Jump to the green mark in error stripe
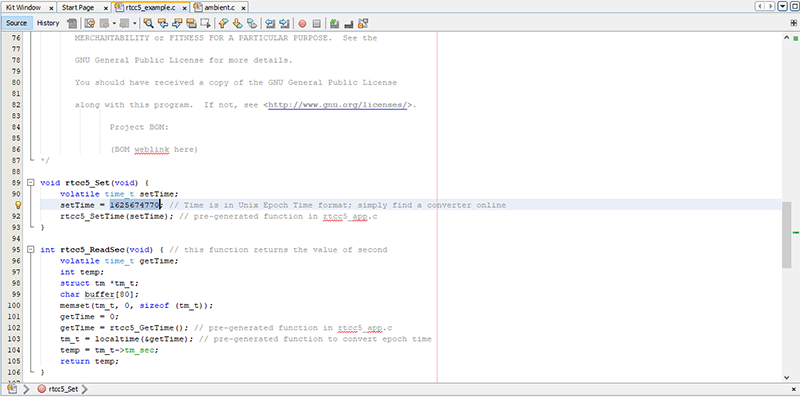 [x=795, y=232]
